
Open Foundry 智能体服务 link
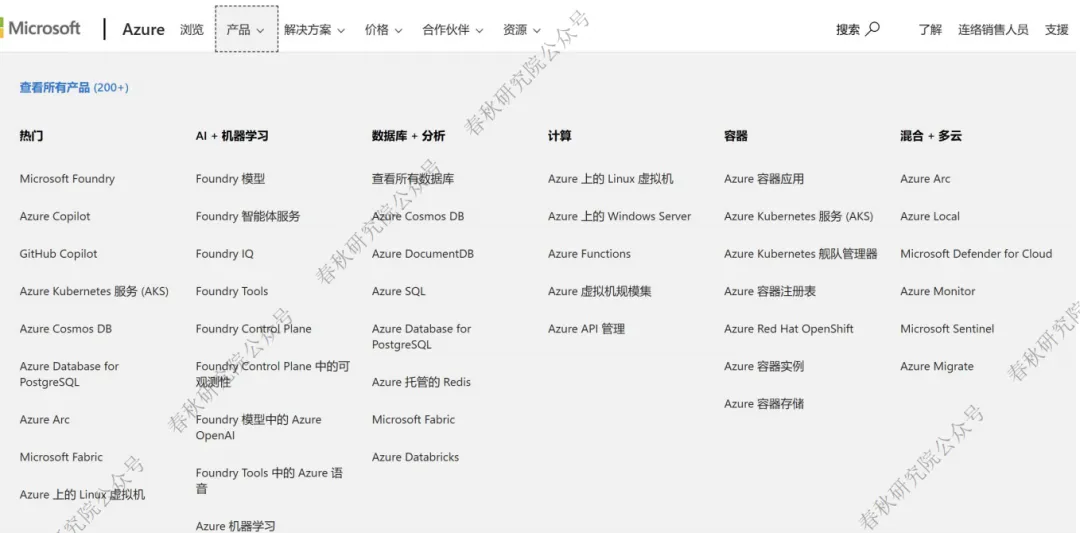pos(248,216)
